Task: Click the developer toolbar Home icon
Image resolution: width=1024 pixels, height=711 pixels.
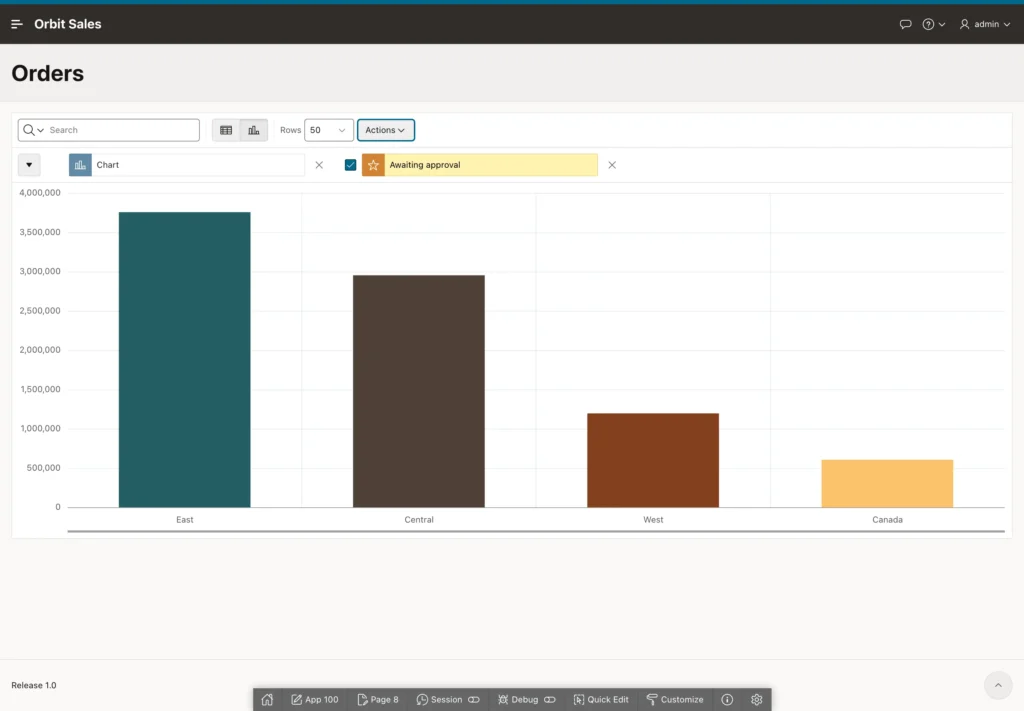Action: tap(267, 699)
